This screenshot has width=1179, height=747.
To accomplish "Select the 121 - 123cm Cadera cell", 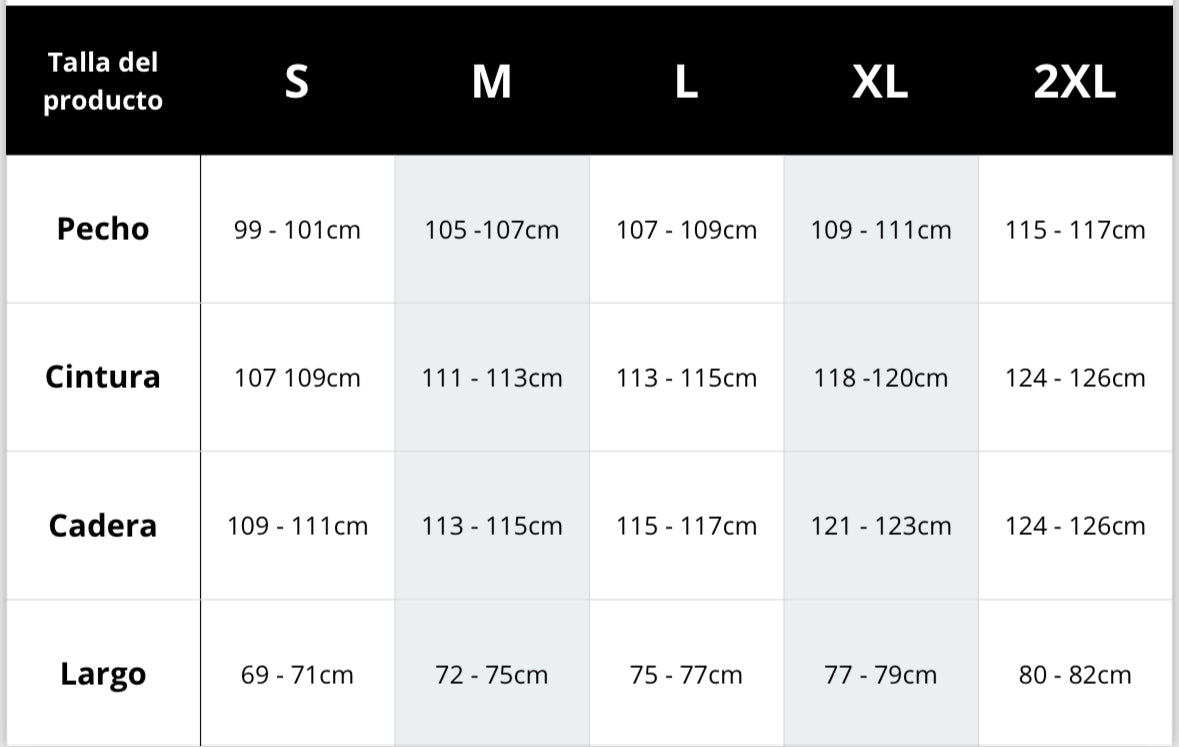I will [881, 526].
